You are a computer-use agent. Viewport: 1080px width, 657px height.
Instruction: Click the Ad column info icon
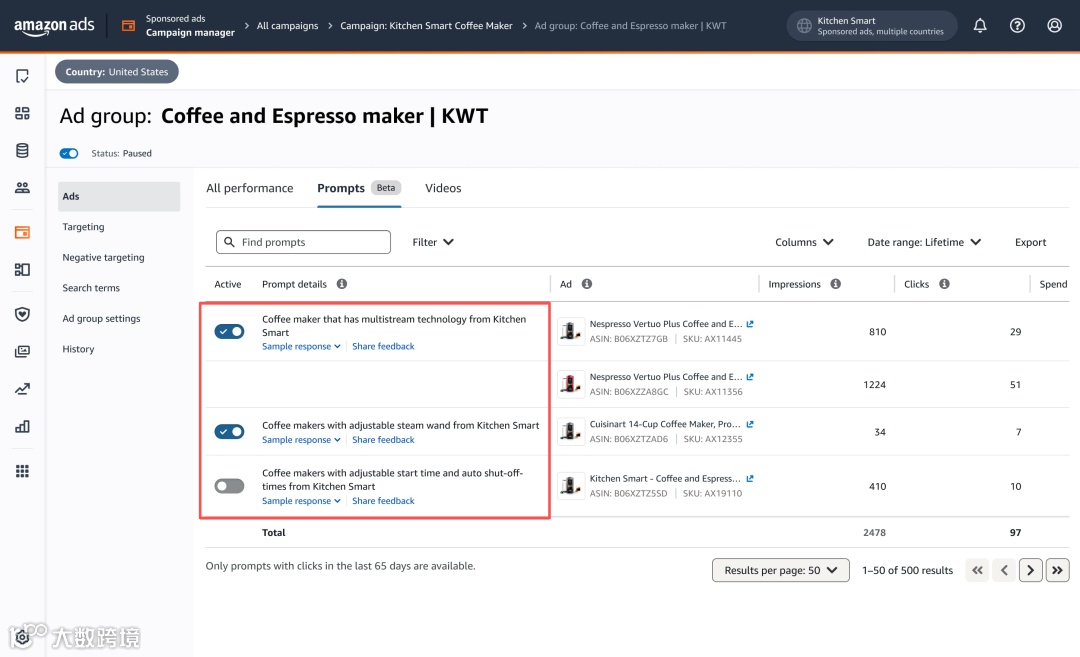point(587,284)
